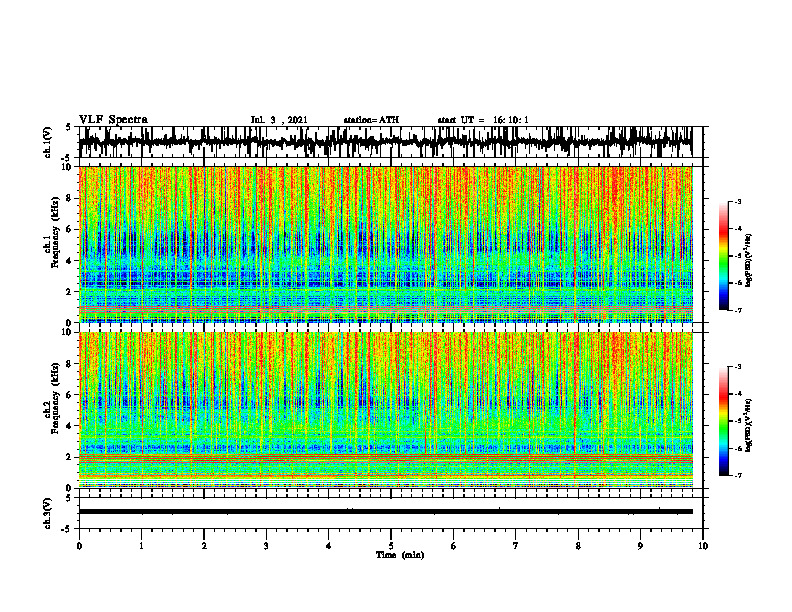Click the "station=ATH" header label
The height and width of the screenshot is (612, 792).
371,120
